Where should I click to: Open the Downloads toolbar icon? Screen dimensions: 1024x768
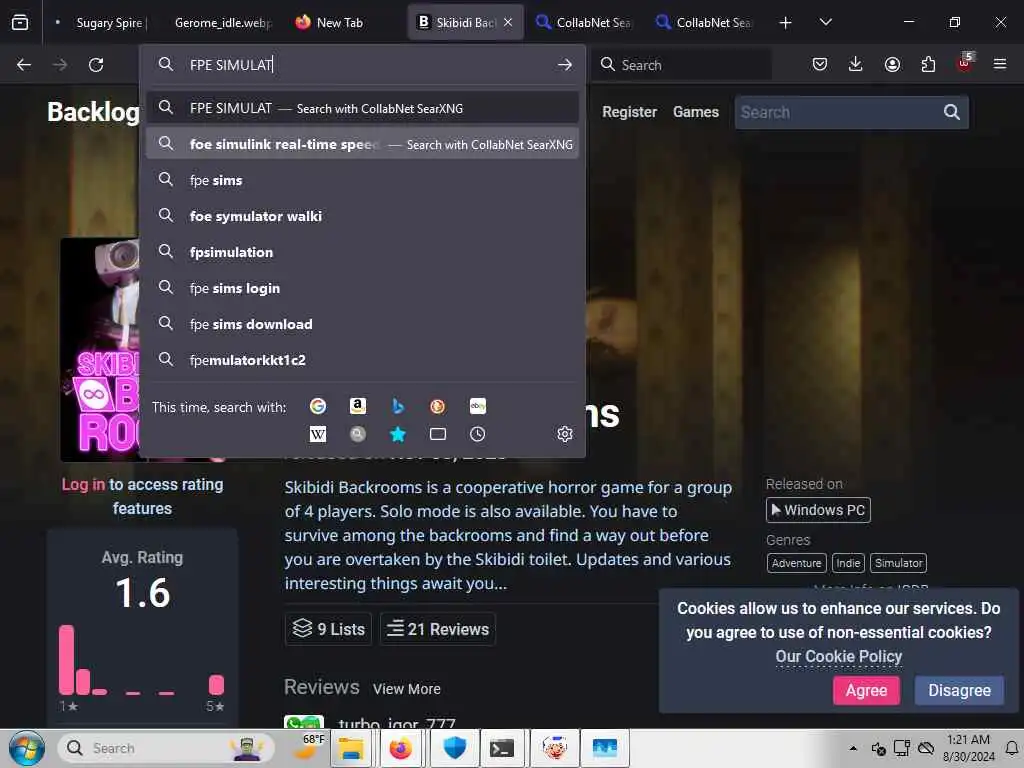(x=856, y=64)
